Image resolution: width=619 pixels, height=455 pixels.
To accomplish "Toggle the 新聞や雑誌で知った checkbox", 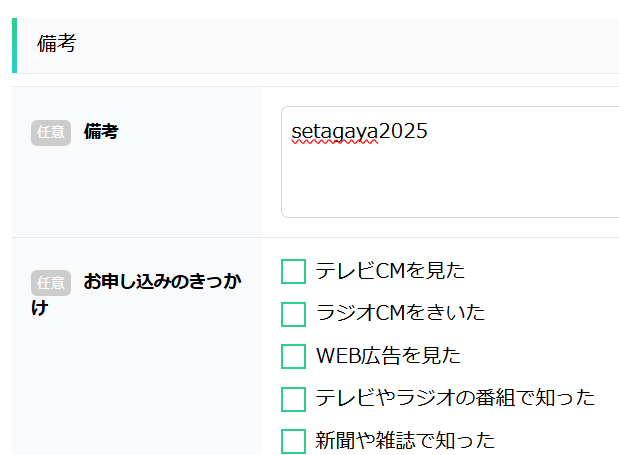I will pyautogui.click(x=293, y=441).
